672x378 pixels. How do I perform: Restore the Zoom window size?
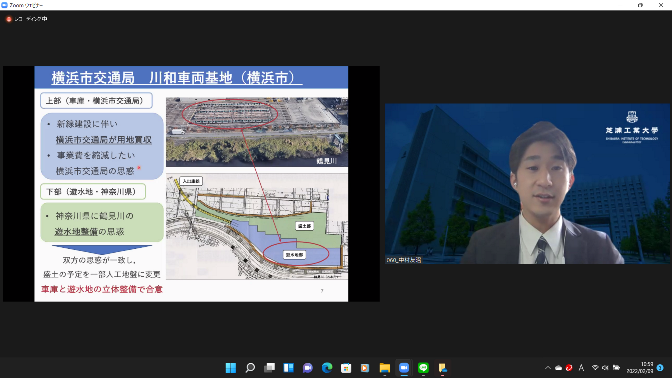coord(640,5)
